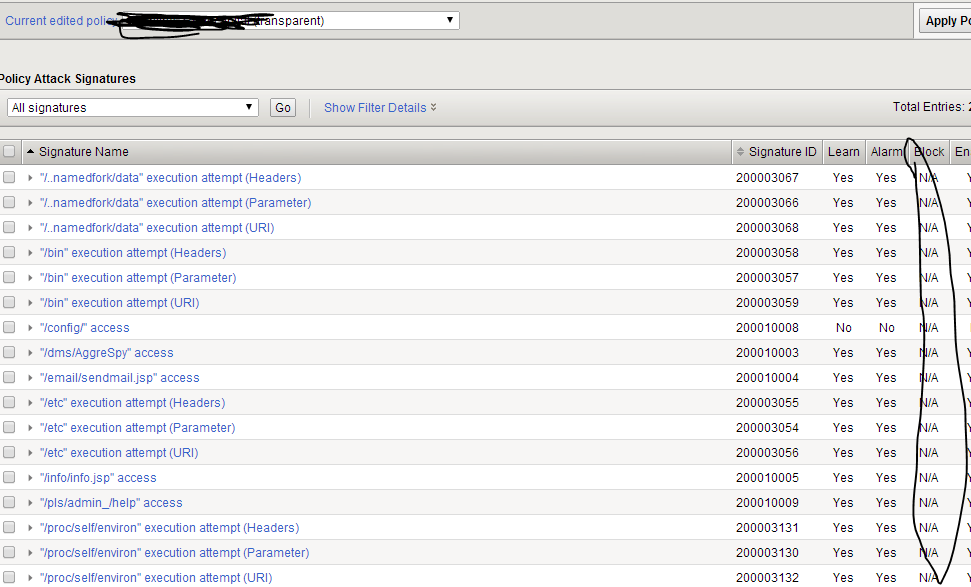Expand the "/proc/self/environ" (Parameter) row arrow

(30, 553)
